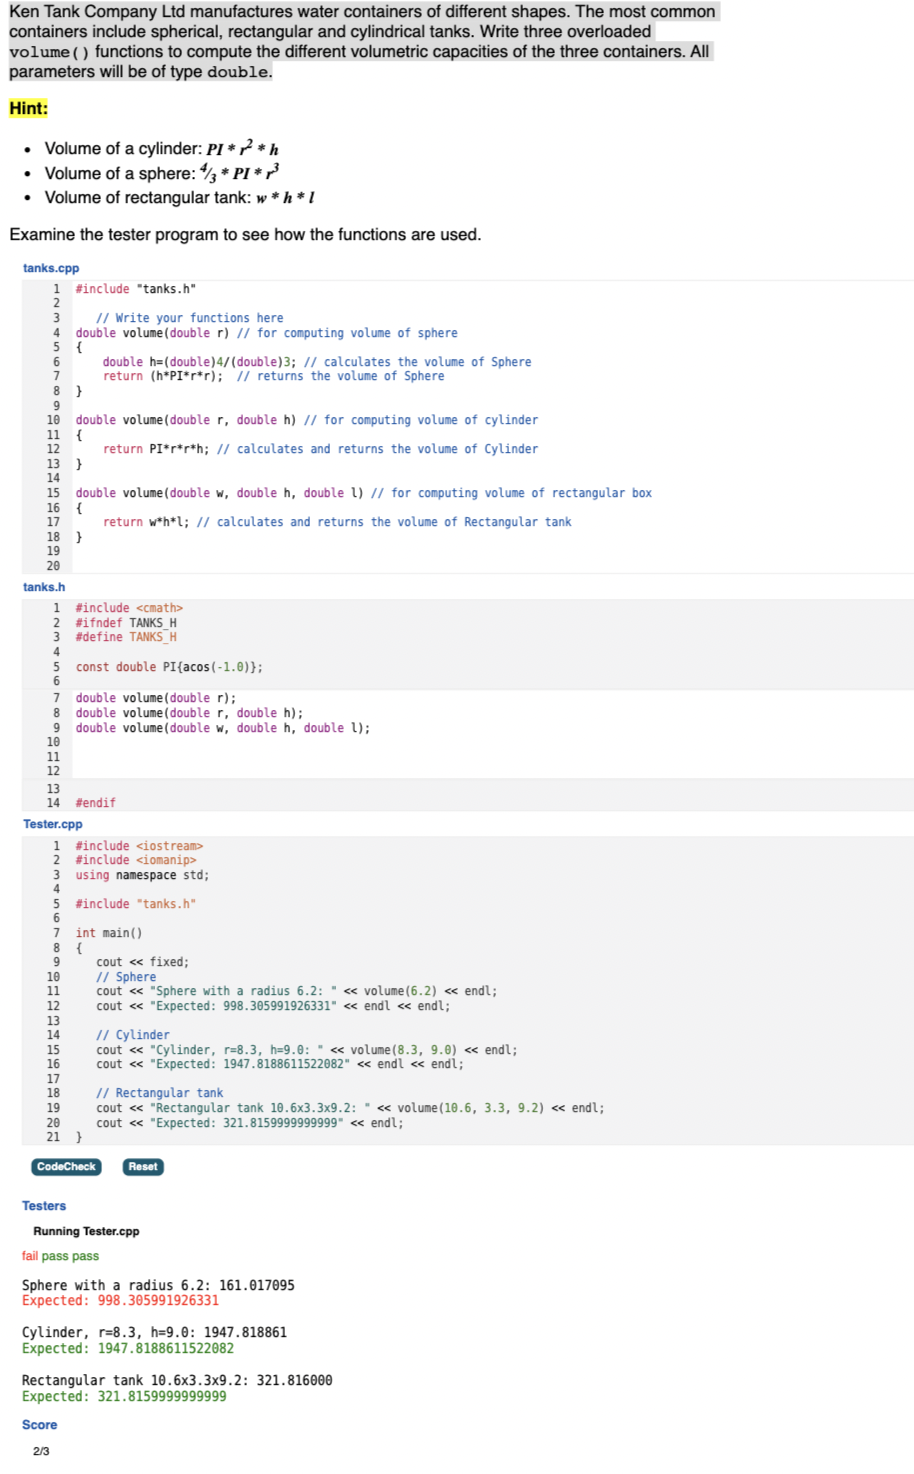Click line number 4 in tanks.cpp
The image size is (914, 1474).
[59, 332]
